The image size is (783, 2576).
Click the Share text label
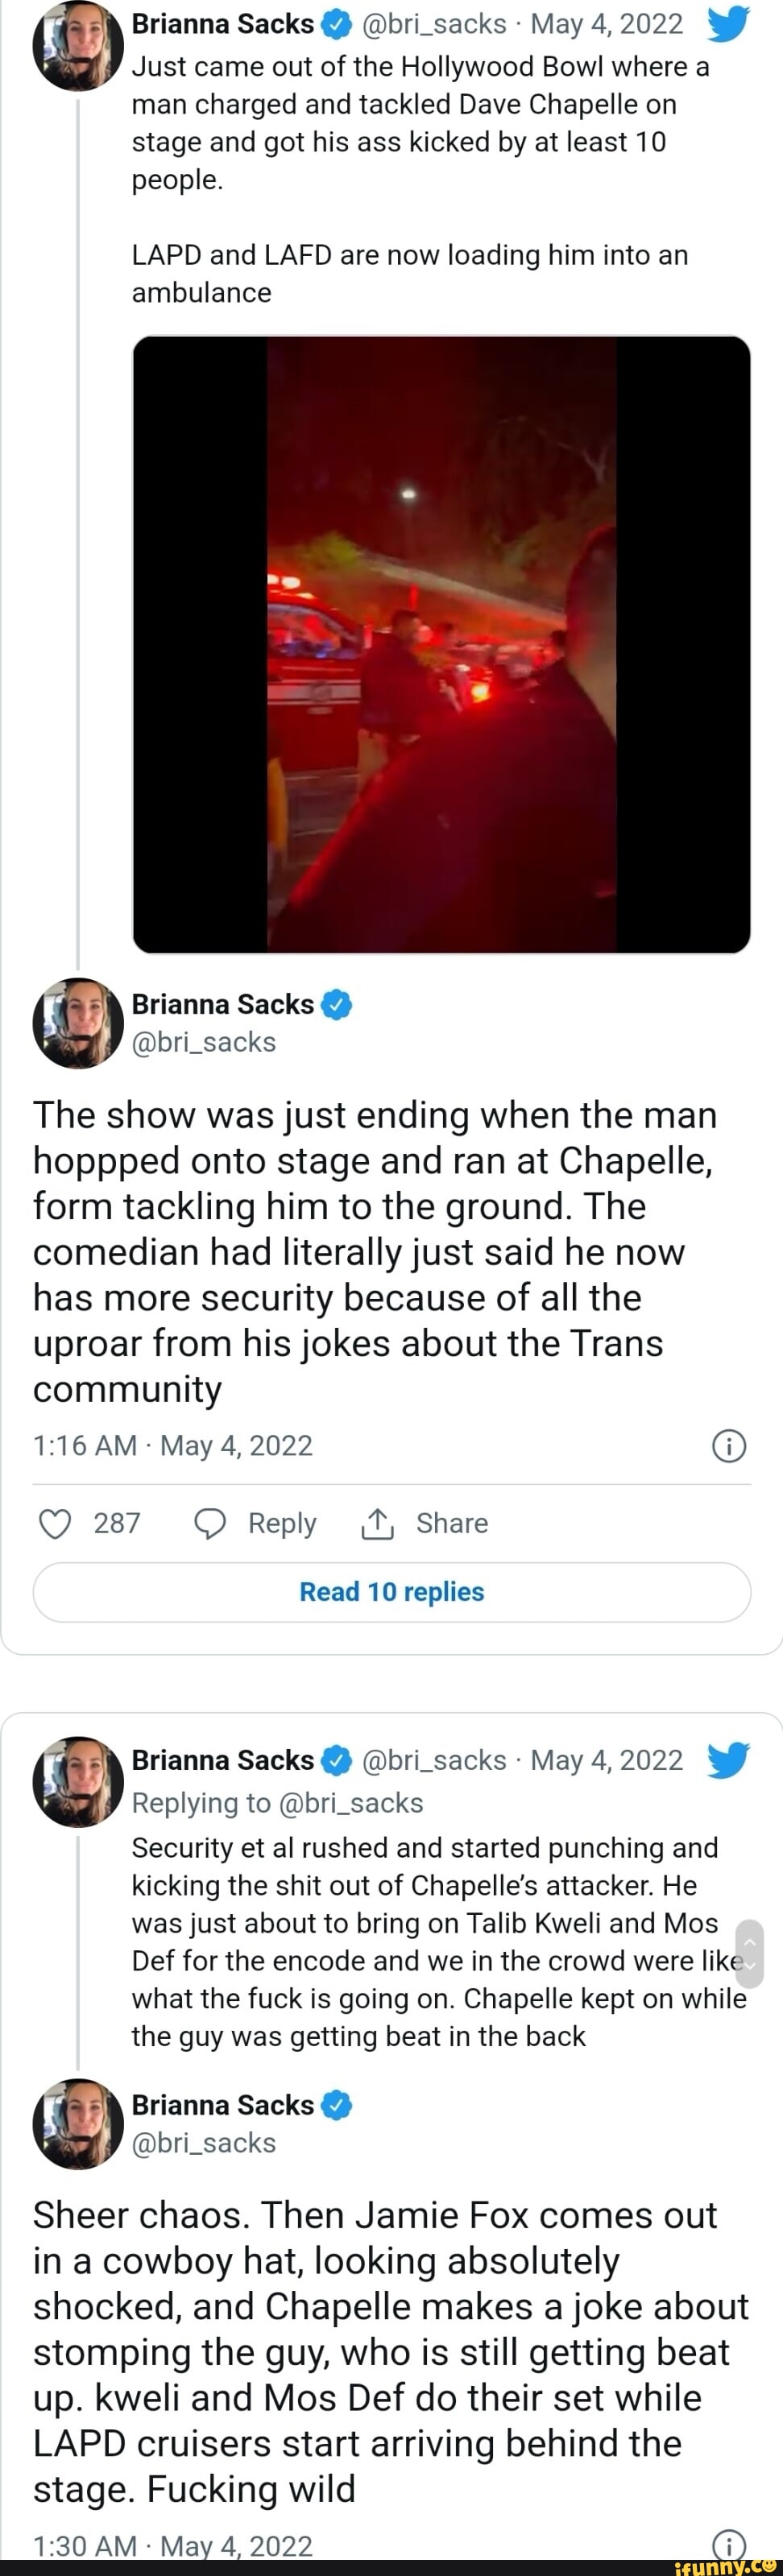452,1523
